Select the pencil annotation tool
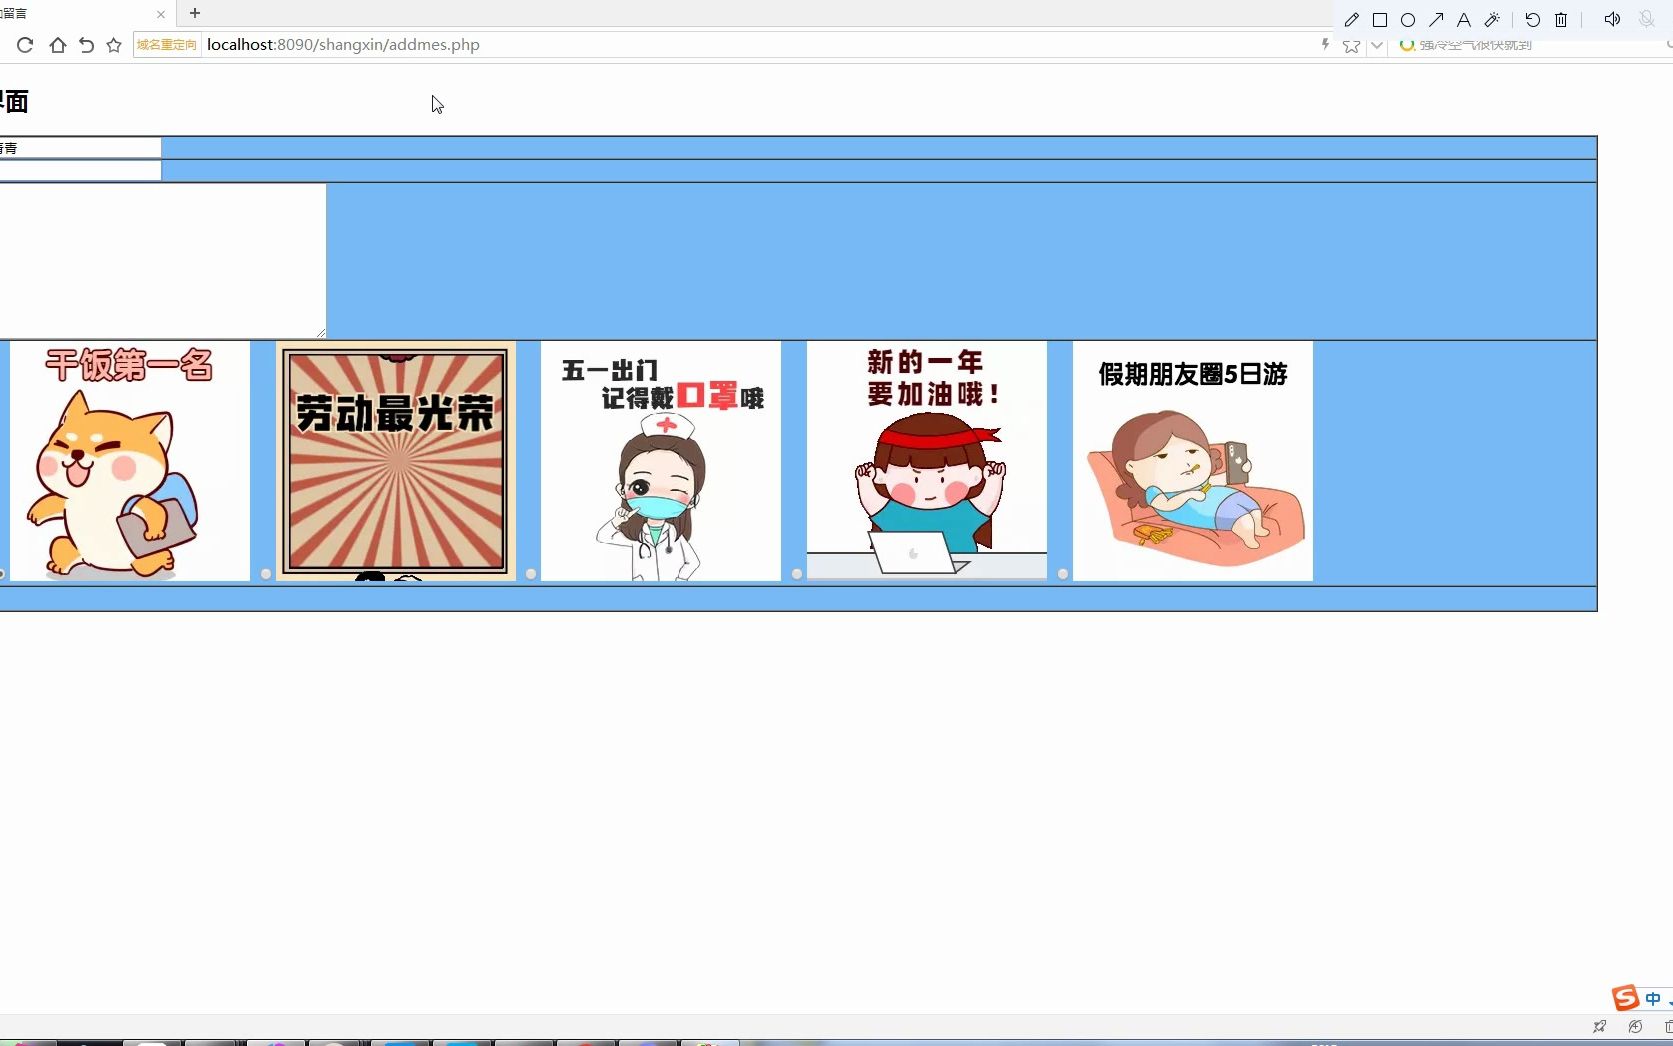 pos(1351,20)
